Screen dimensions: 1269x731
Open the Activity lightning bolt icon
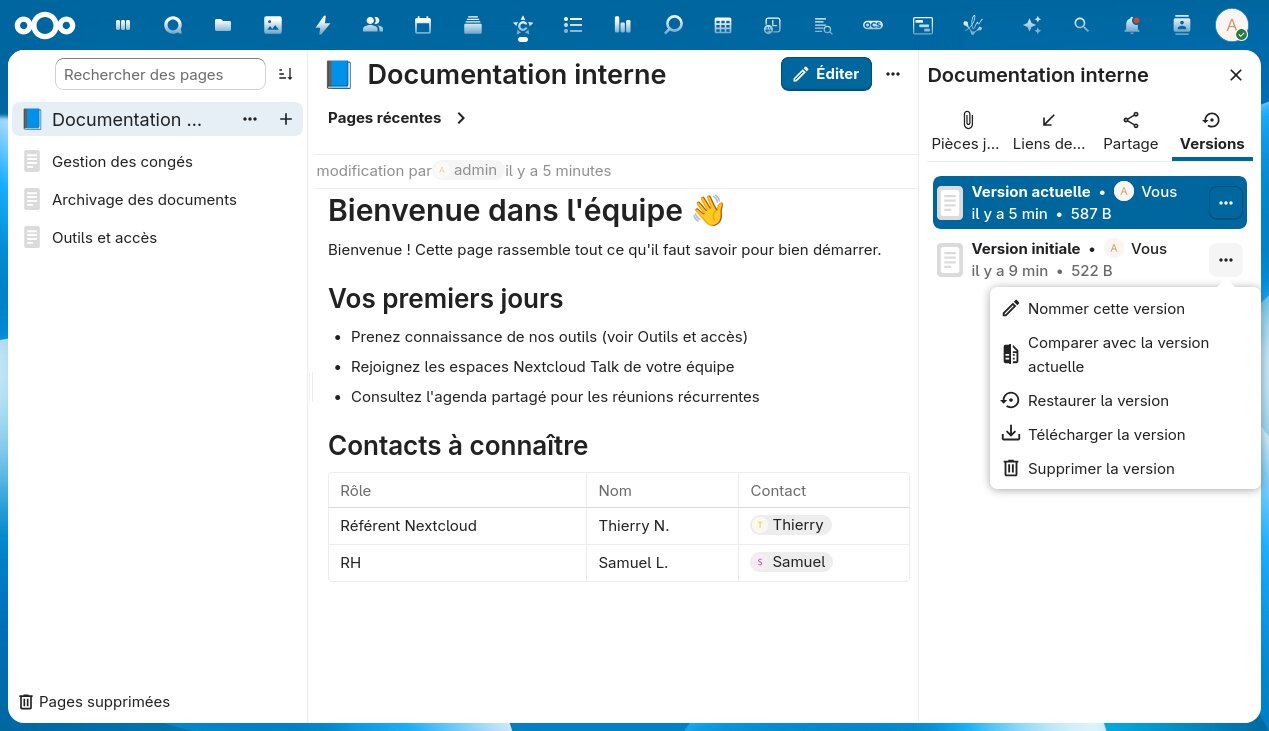coord(323,25)
